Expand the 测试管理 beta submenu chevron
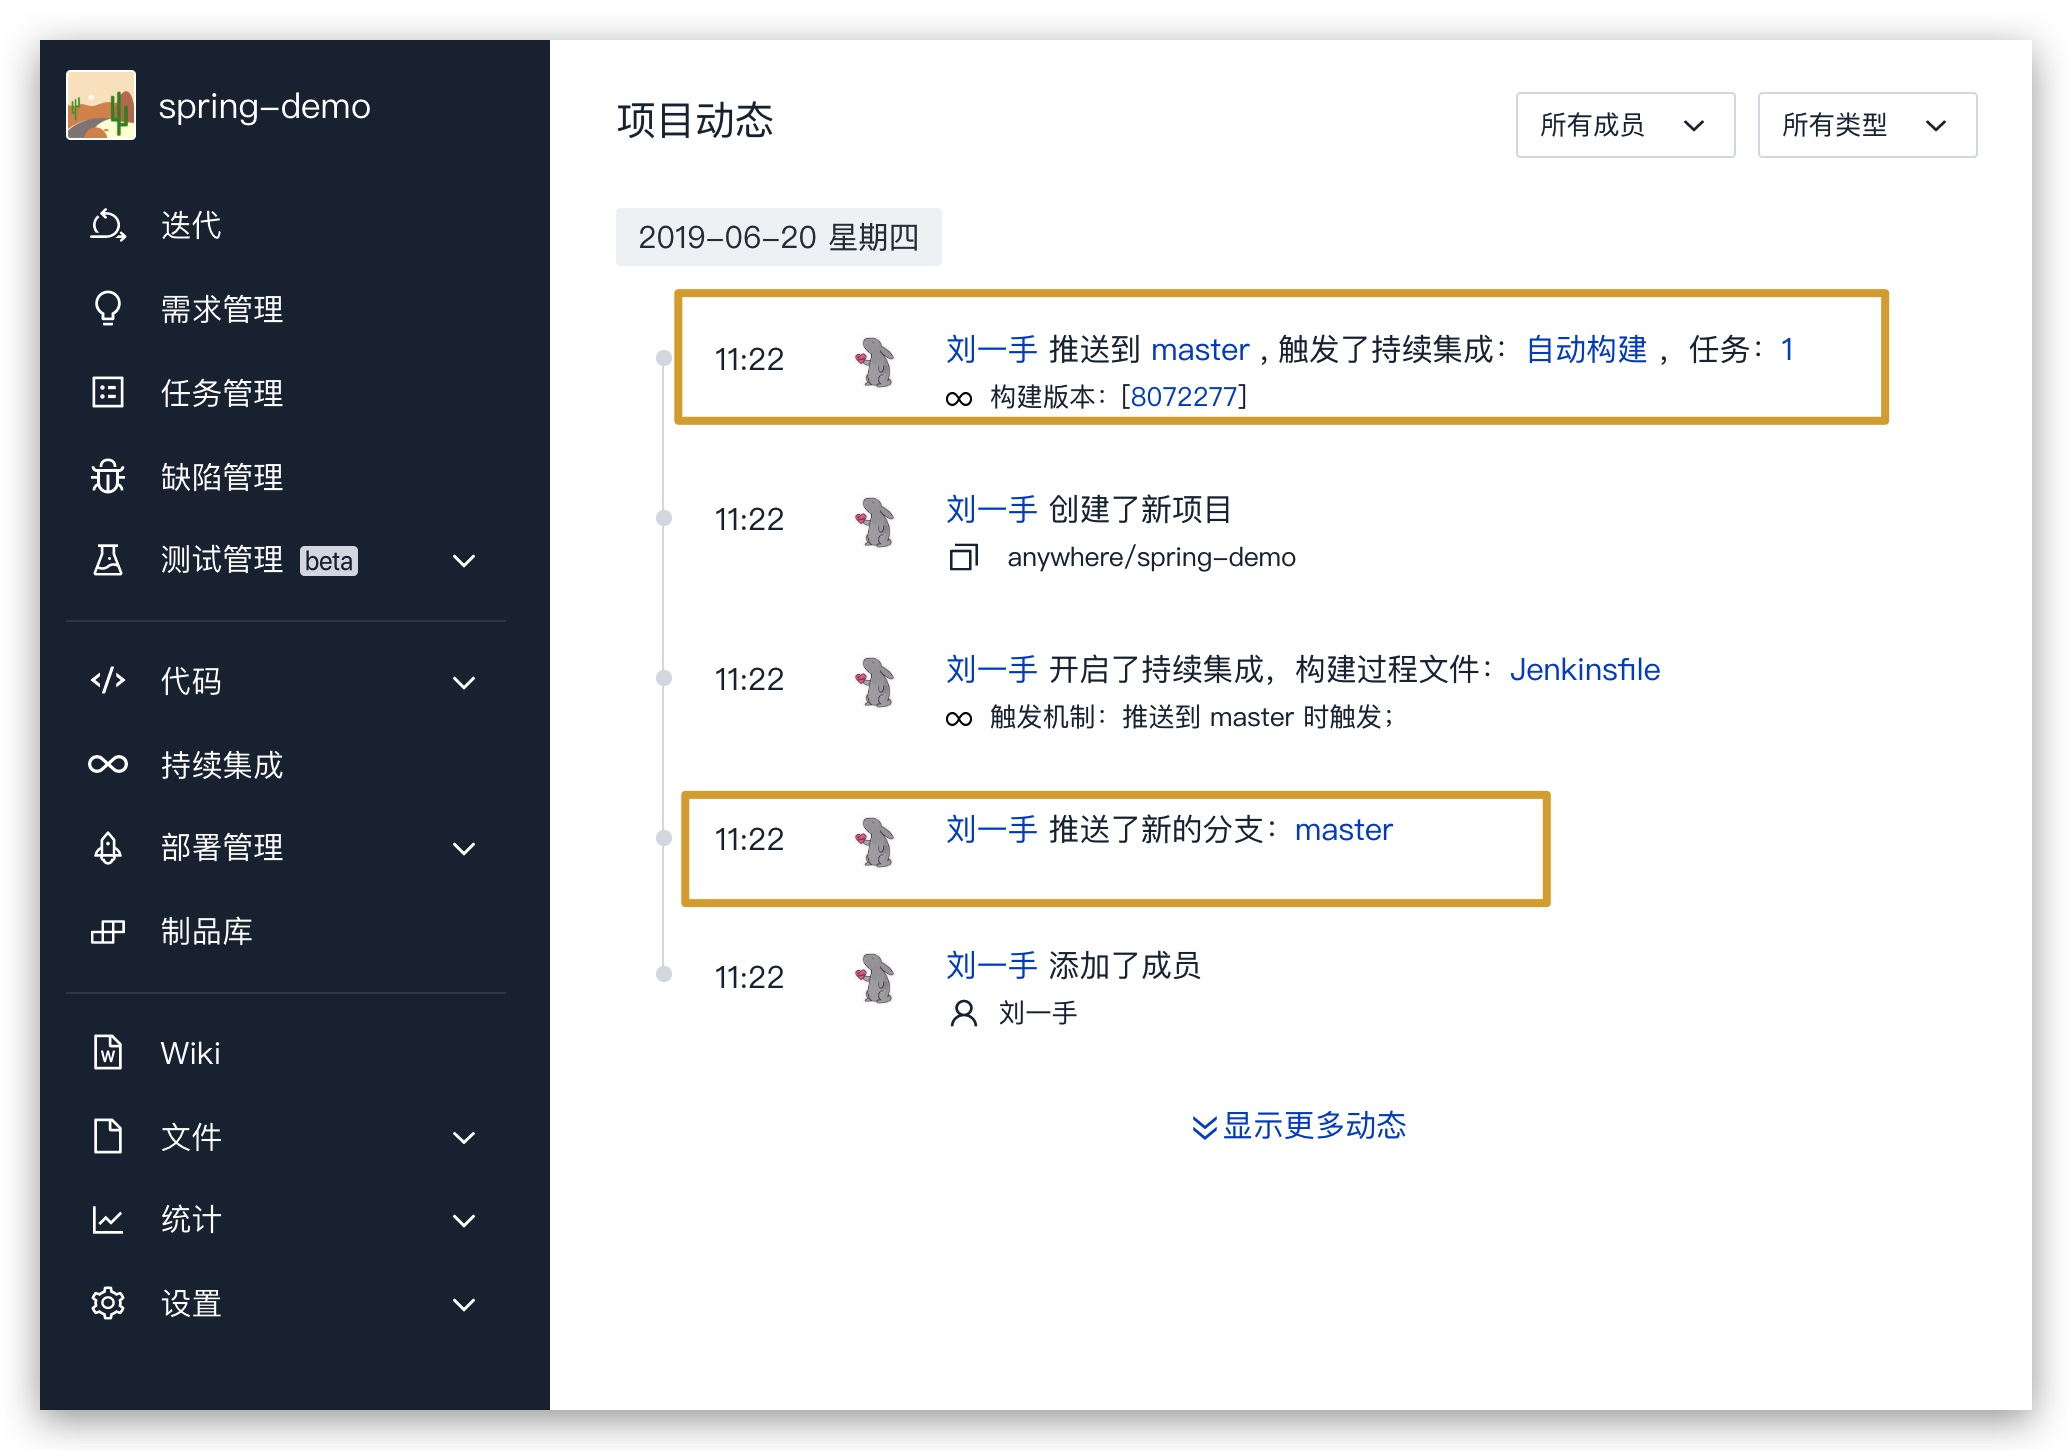This screenshot has height=1450, width=2072. point(464,561)
